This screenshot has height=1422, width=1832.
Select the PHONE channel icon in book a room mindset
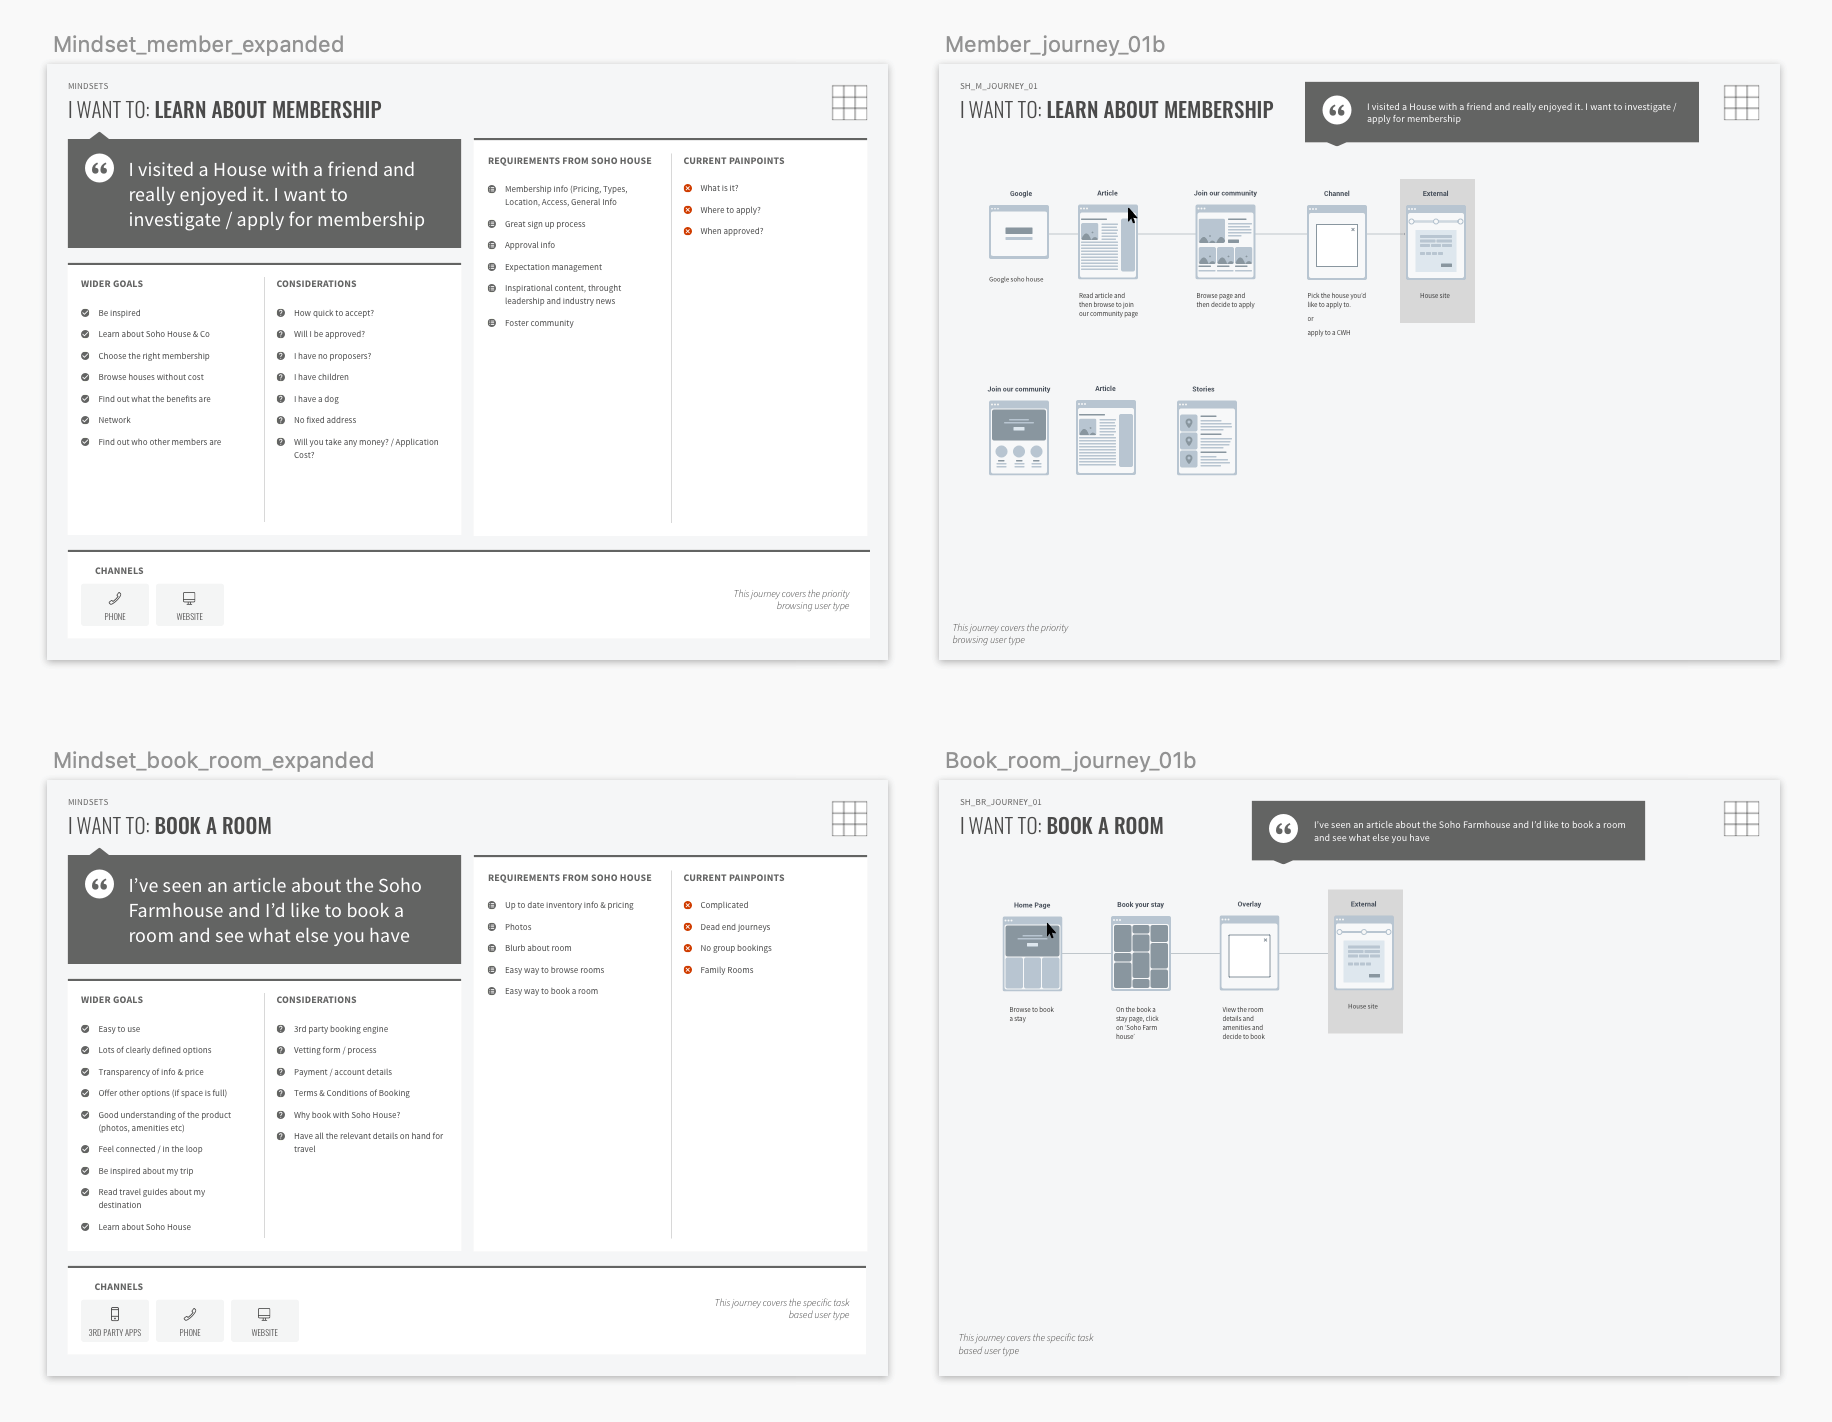[x=190, y=1321]
